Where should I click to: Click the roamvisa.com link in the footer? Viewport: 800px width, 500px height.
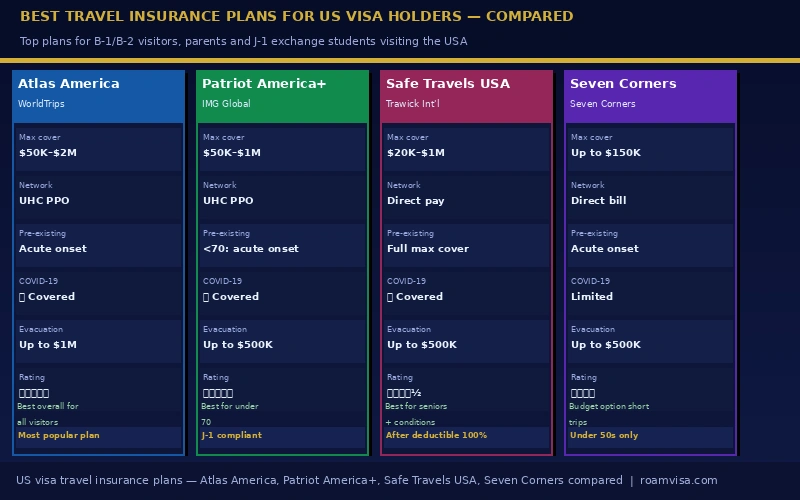[x=678, y=480]
